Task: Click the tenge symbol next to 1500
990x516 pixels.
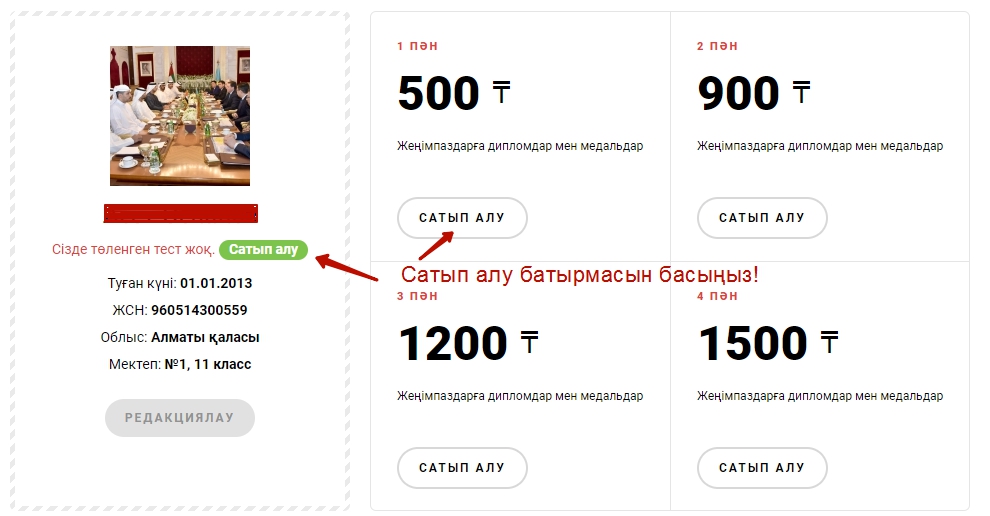Action: (829, 342)
